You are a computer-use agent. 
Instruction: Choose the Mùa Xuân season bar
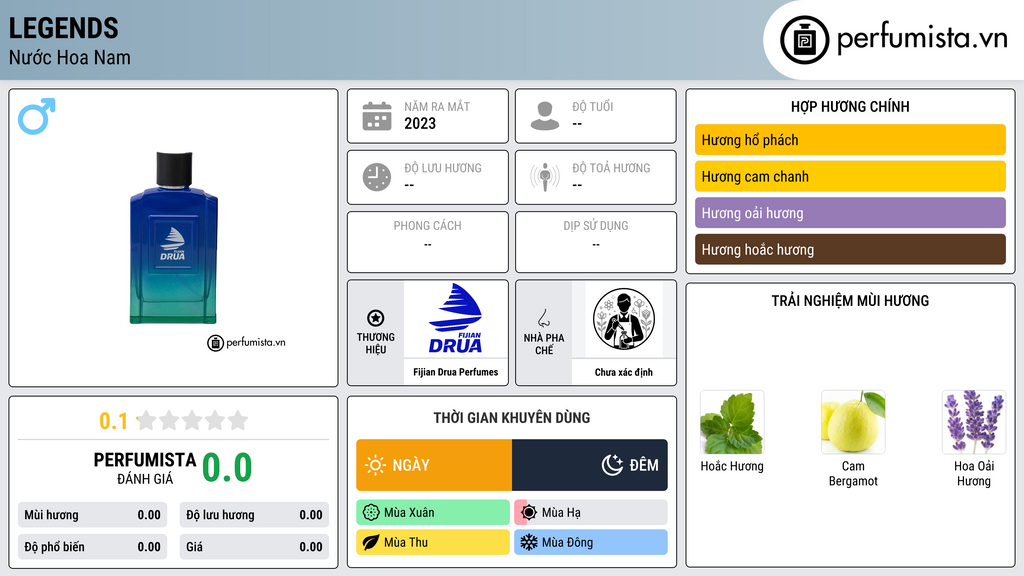433,513
